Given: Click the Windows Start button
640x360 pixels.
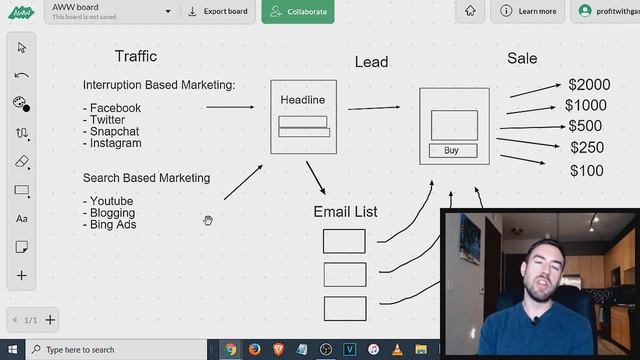Looking at the screenshot, I should (x=13, y=350).
